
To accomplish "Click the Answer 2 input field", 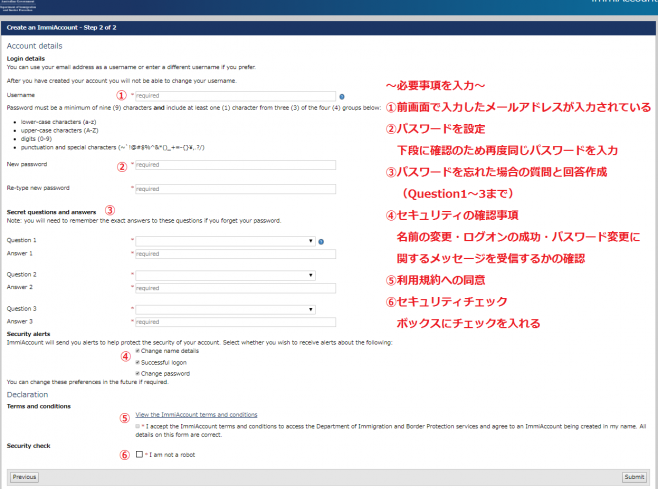I will 235,288.
